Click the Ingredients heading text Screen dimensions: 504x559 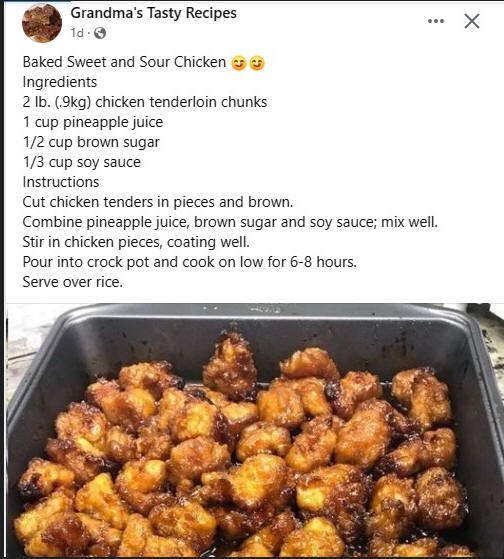point(60,82)
